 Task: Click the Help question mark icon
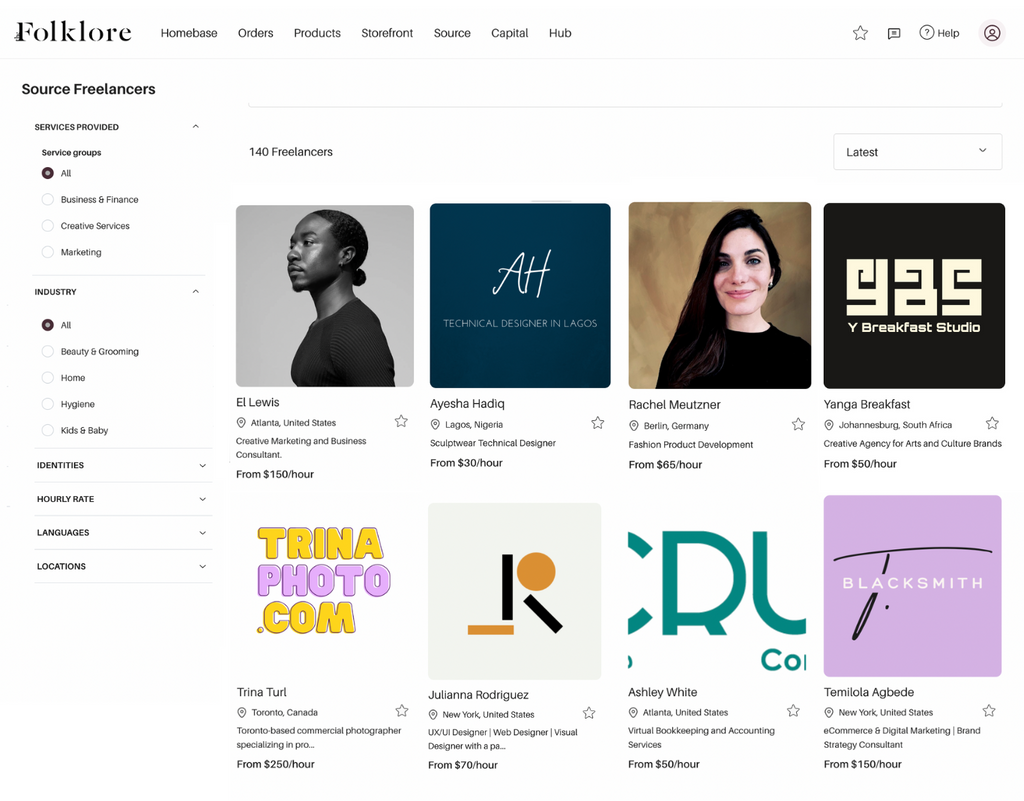pos(927,33)
